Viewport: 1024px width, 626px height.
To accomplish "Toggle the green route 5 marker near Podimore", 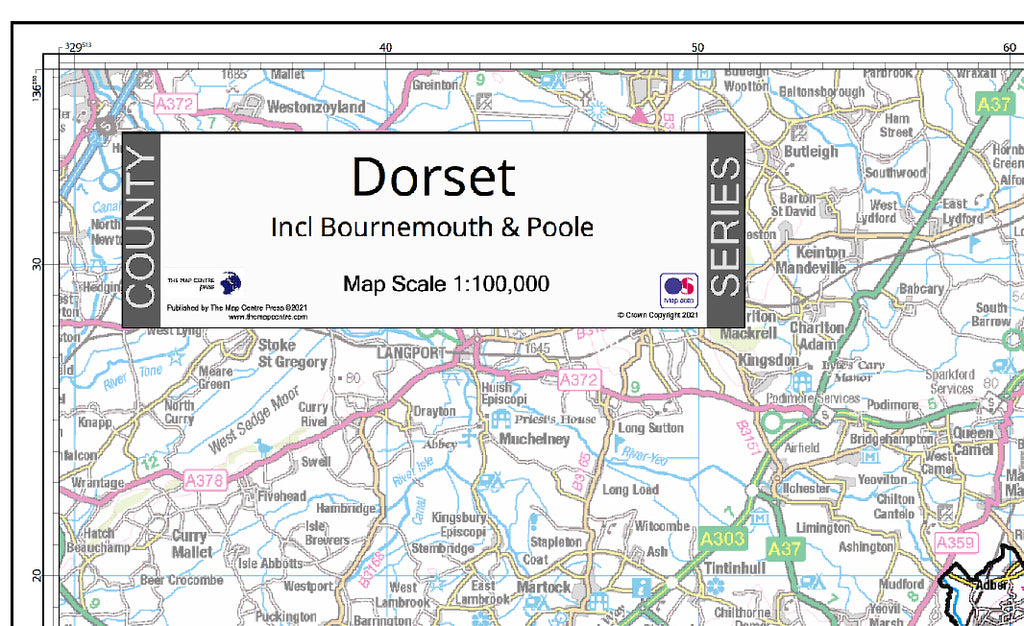I will [x=933, y=403].
